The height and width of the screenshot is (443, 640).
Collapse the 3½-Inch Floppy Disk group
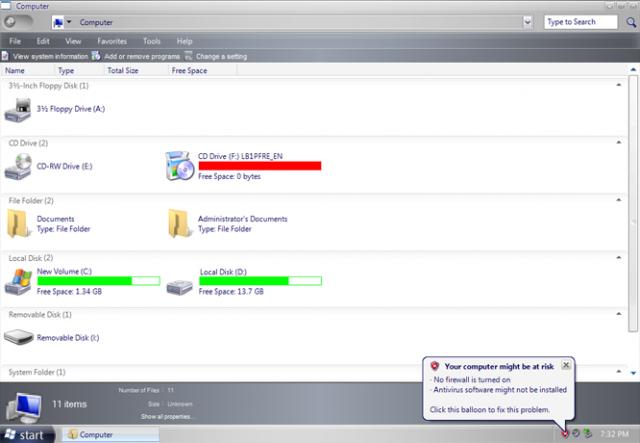point(619,85)
